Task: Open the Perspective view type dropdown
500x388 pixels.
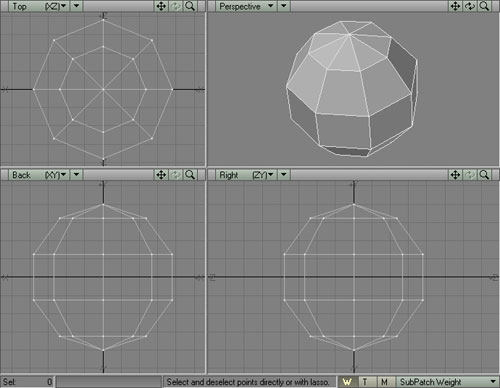Action: click(x=246, y=6)
